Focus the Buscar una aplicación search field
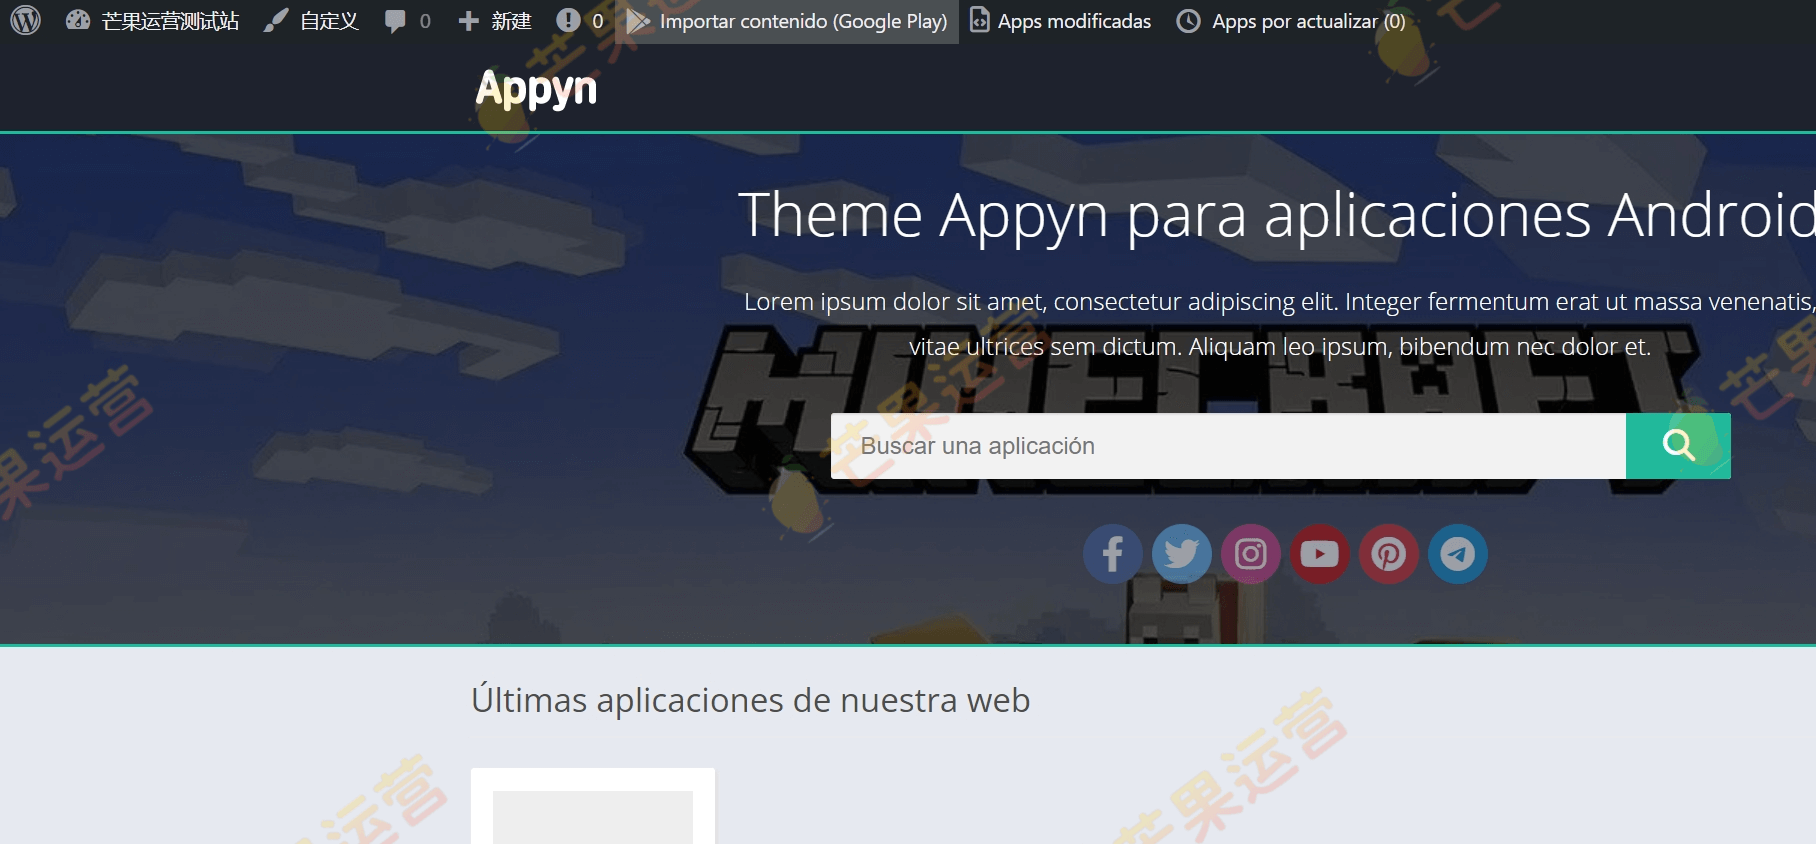 point(1228,446)
